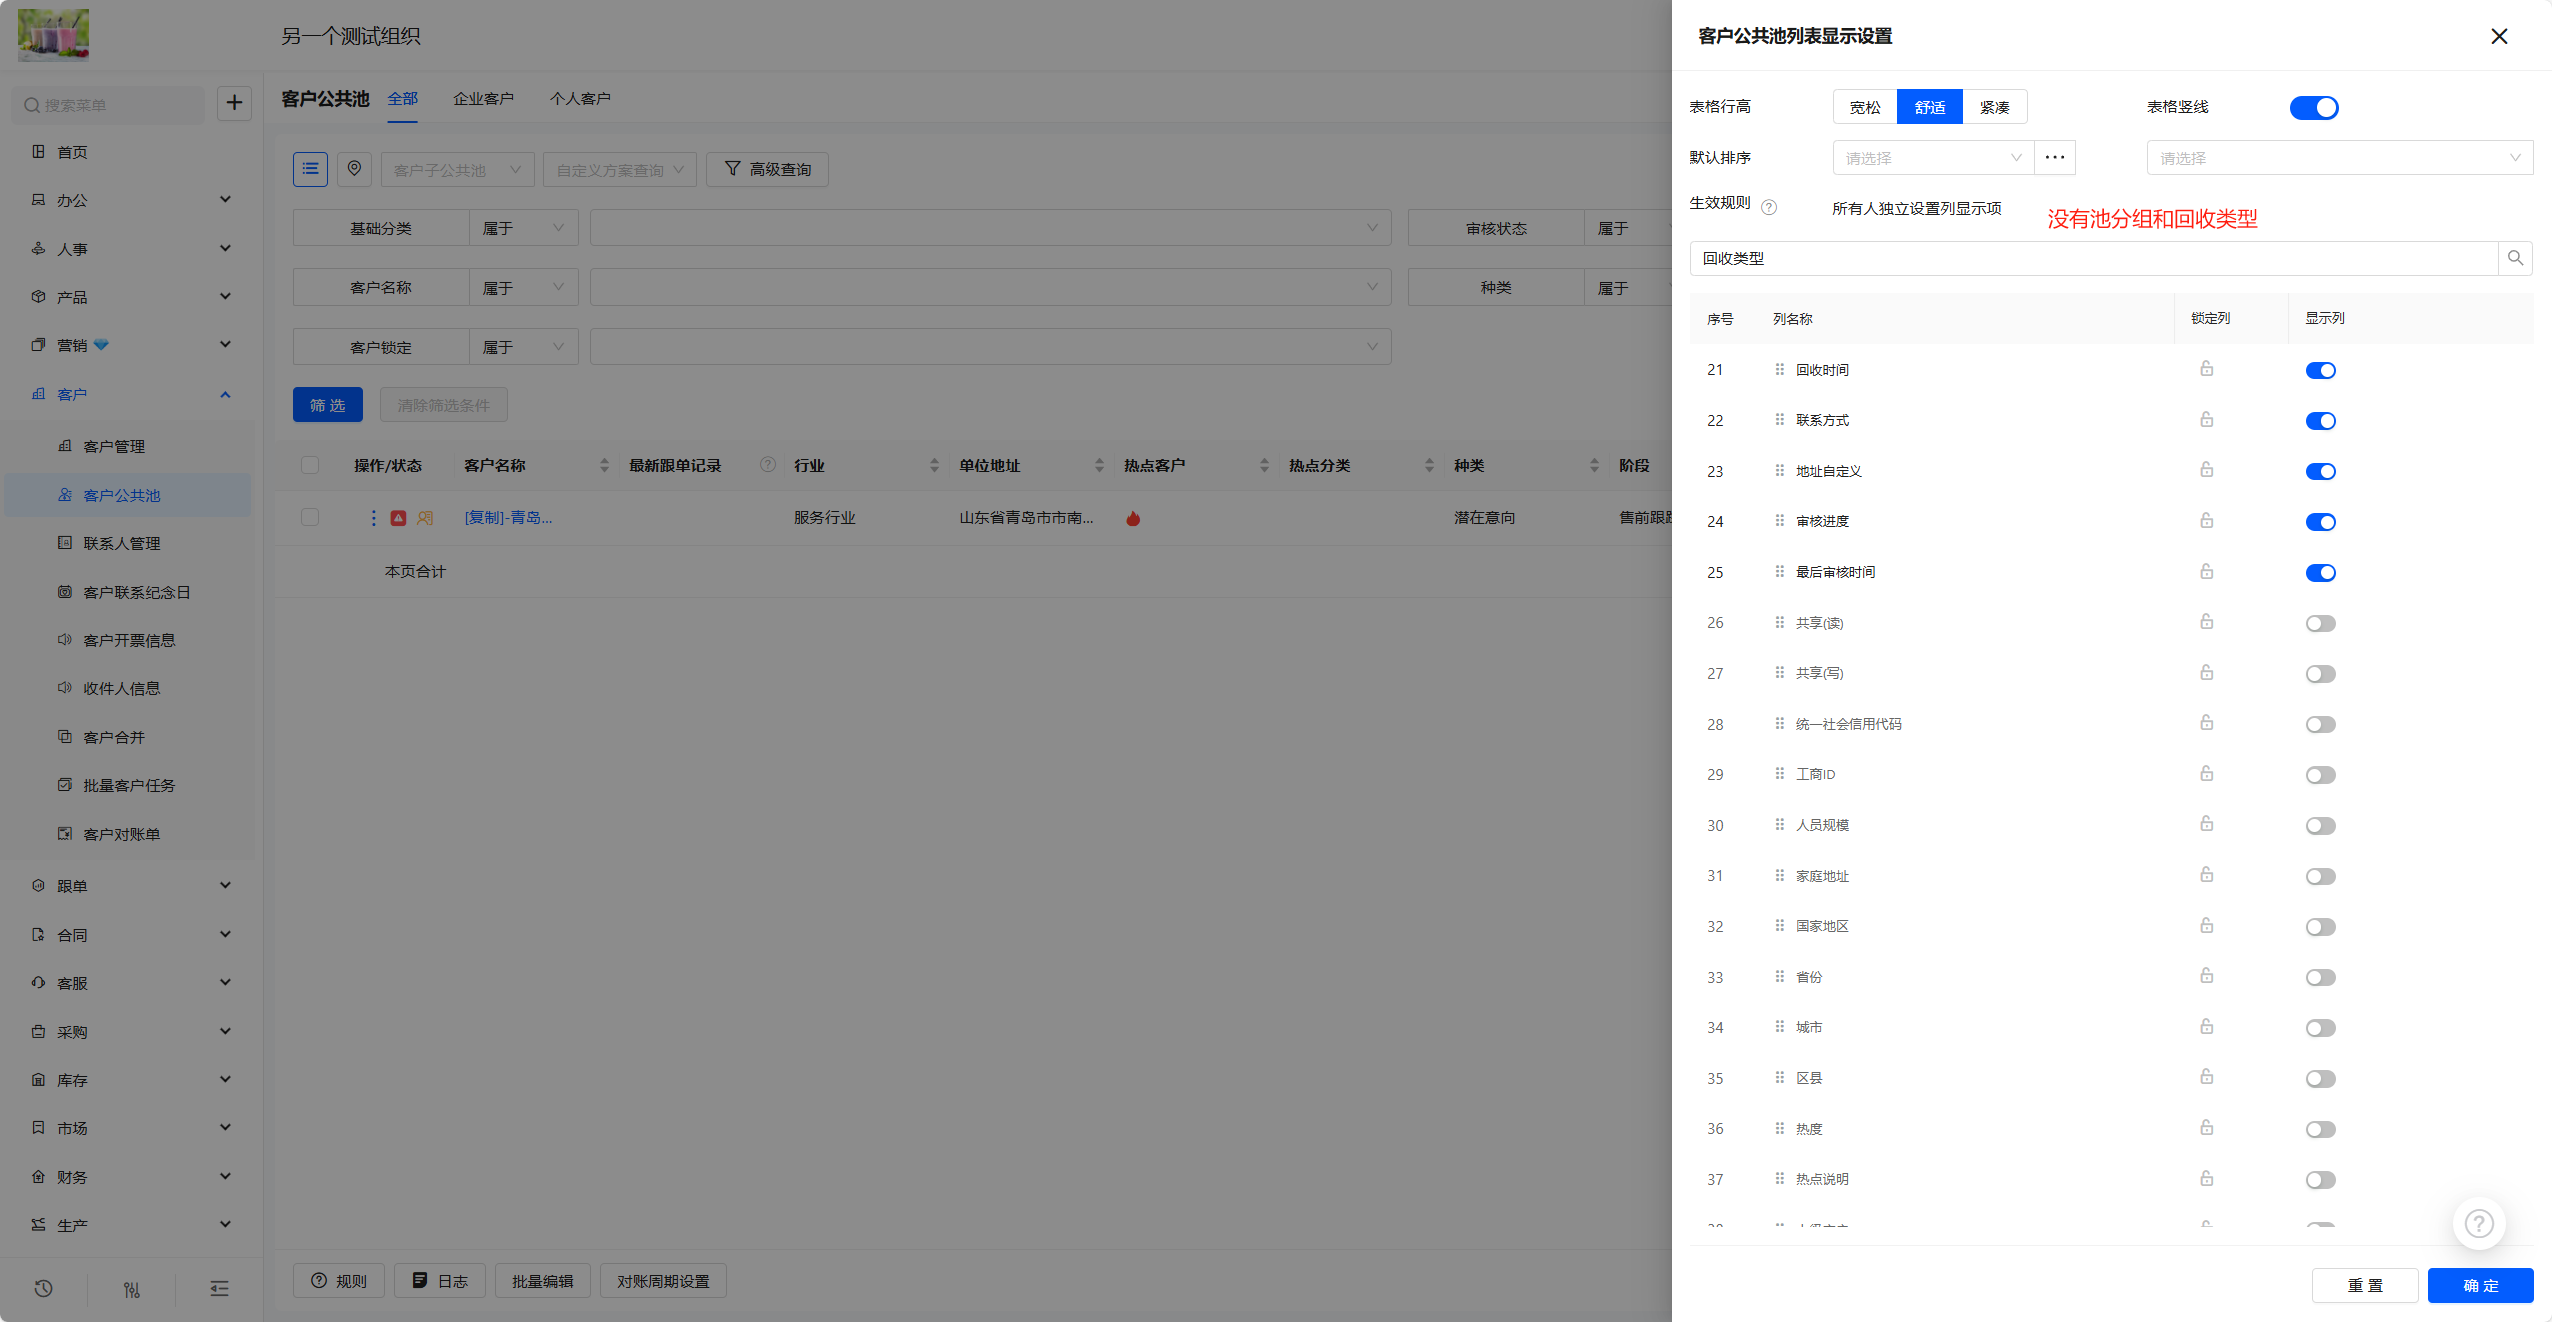This screenshot has width=2552, height=1322.
Task: Expand the 办公 sidebar menu
Action: pos(131,200)
